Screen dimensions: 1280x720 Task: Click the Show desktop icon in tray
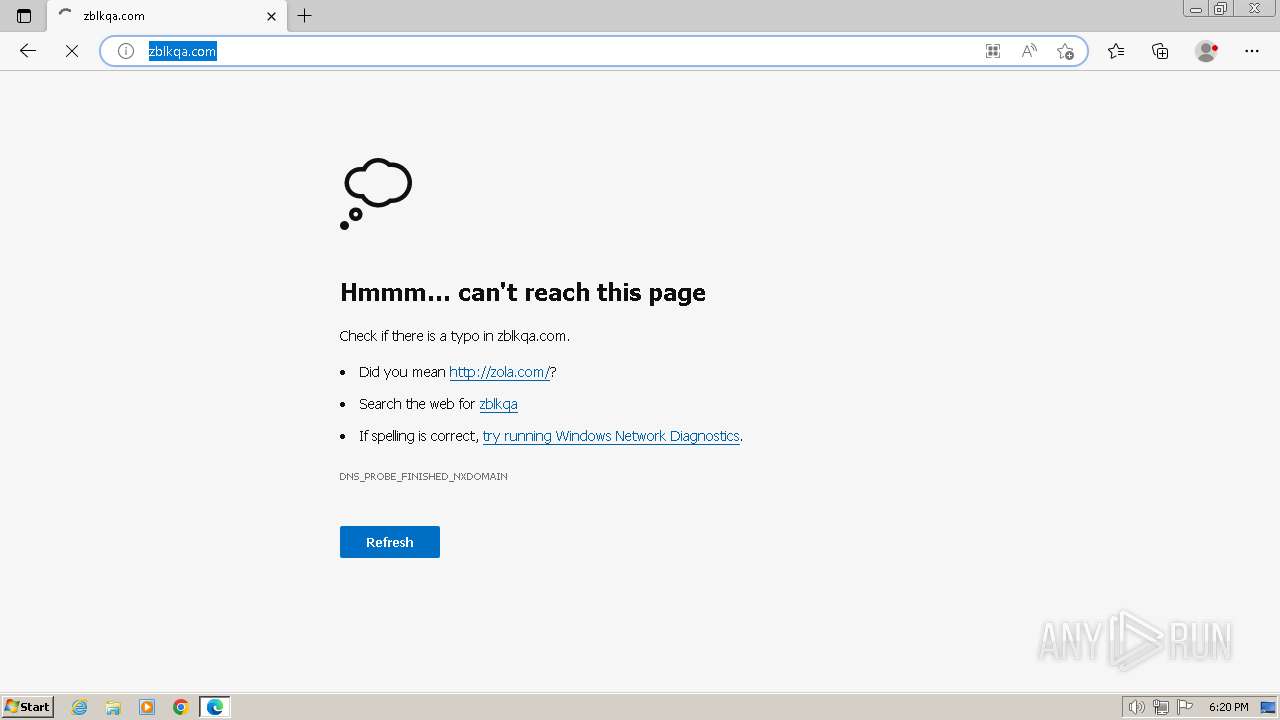coord(1268,707)
